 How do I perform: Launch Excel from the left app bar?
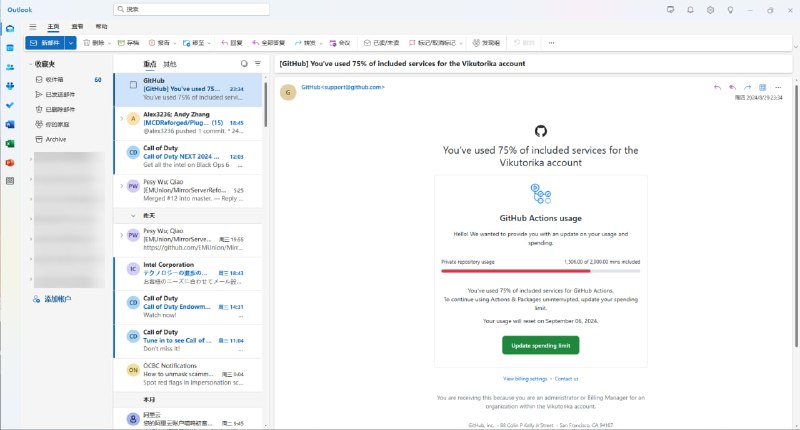coord(10,143)
